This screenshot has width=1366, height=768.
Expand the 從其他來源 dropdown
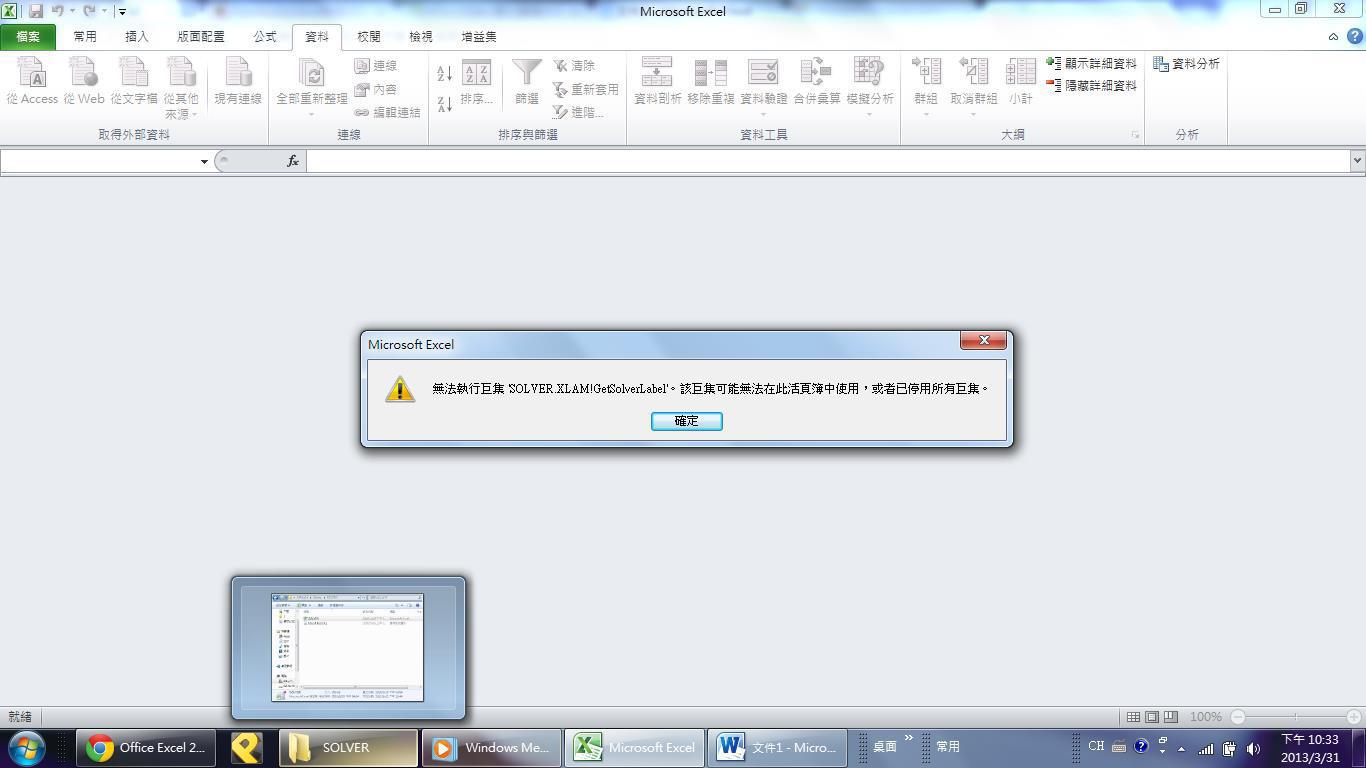(x=181, y=88)
